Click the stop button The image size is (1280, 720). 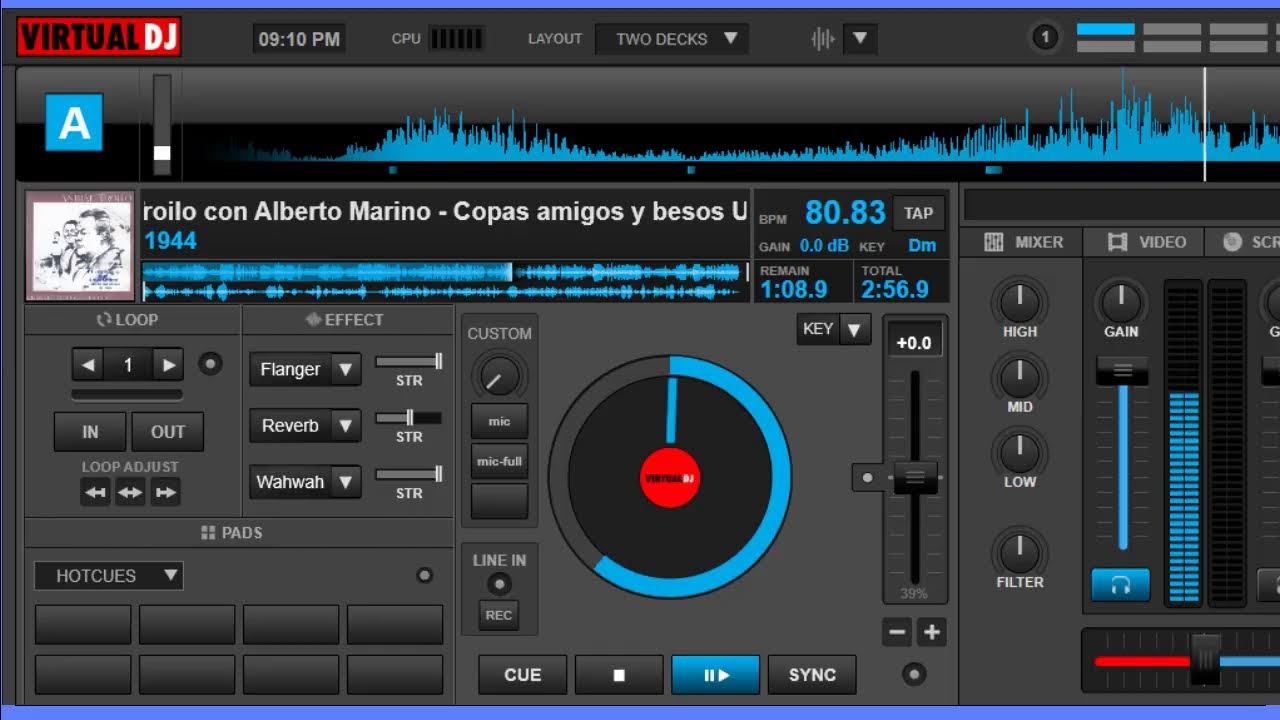pos(619,675)
